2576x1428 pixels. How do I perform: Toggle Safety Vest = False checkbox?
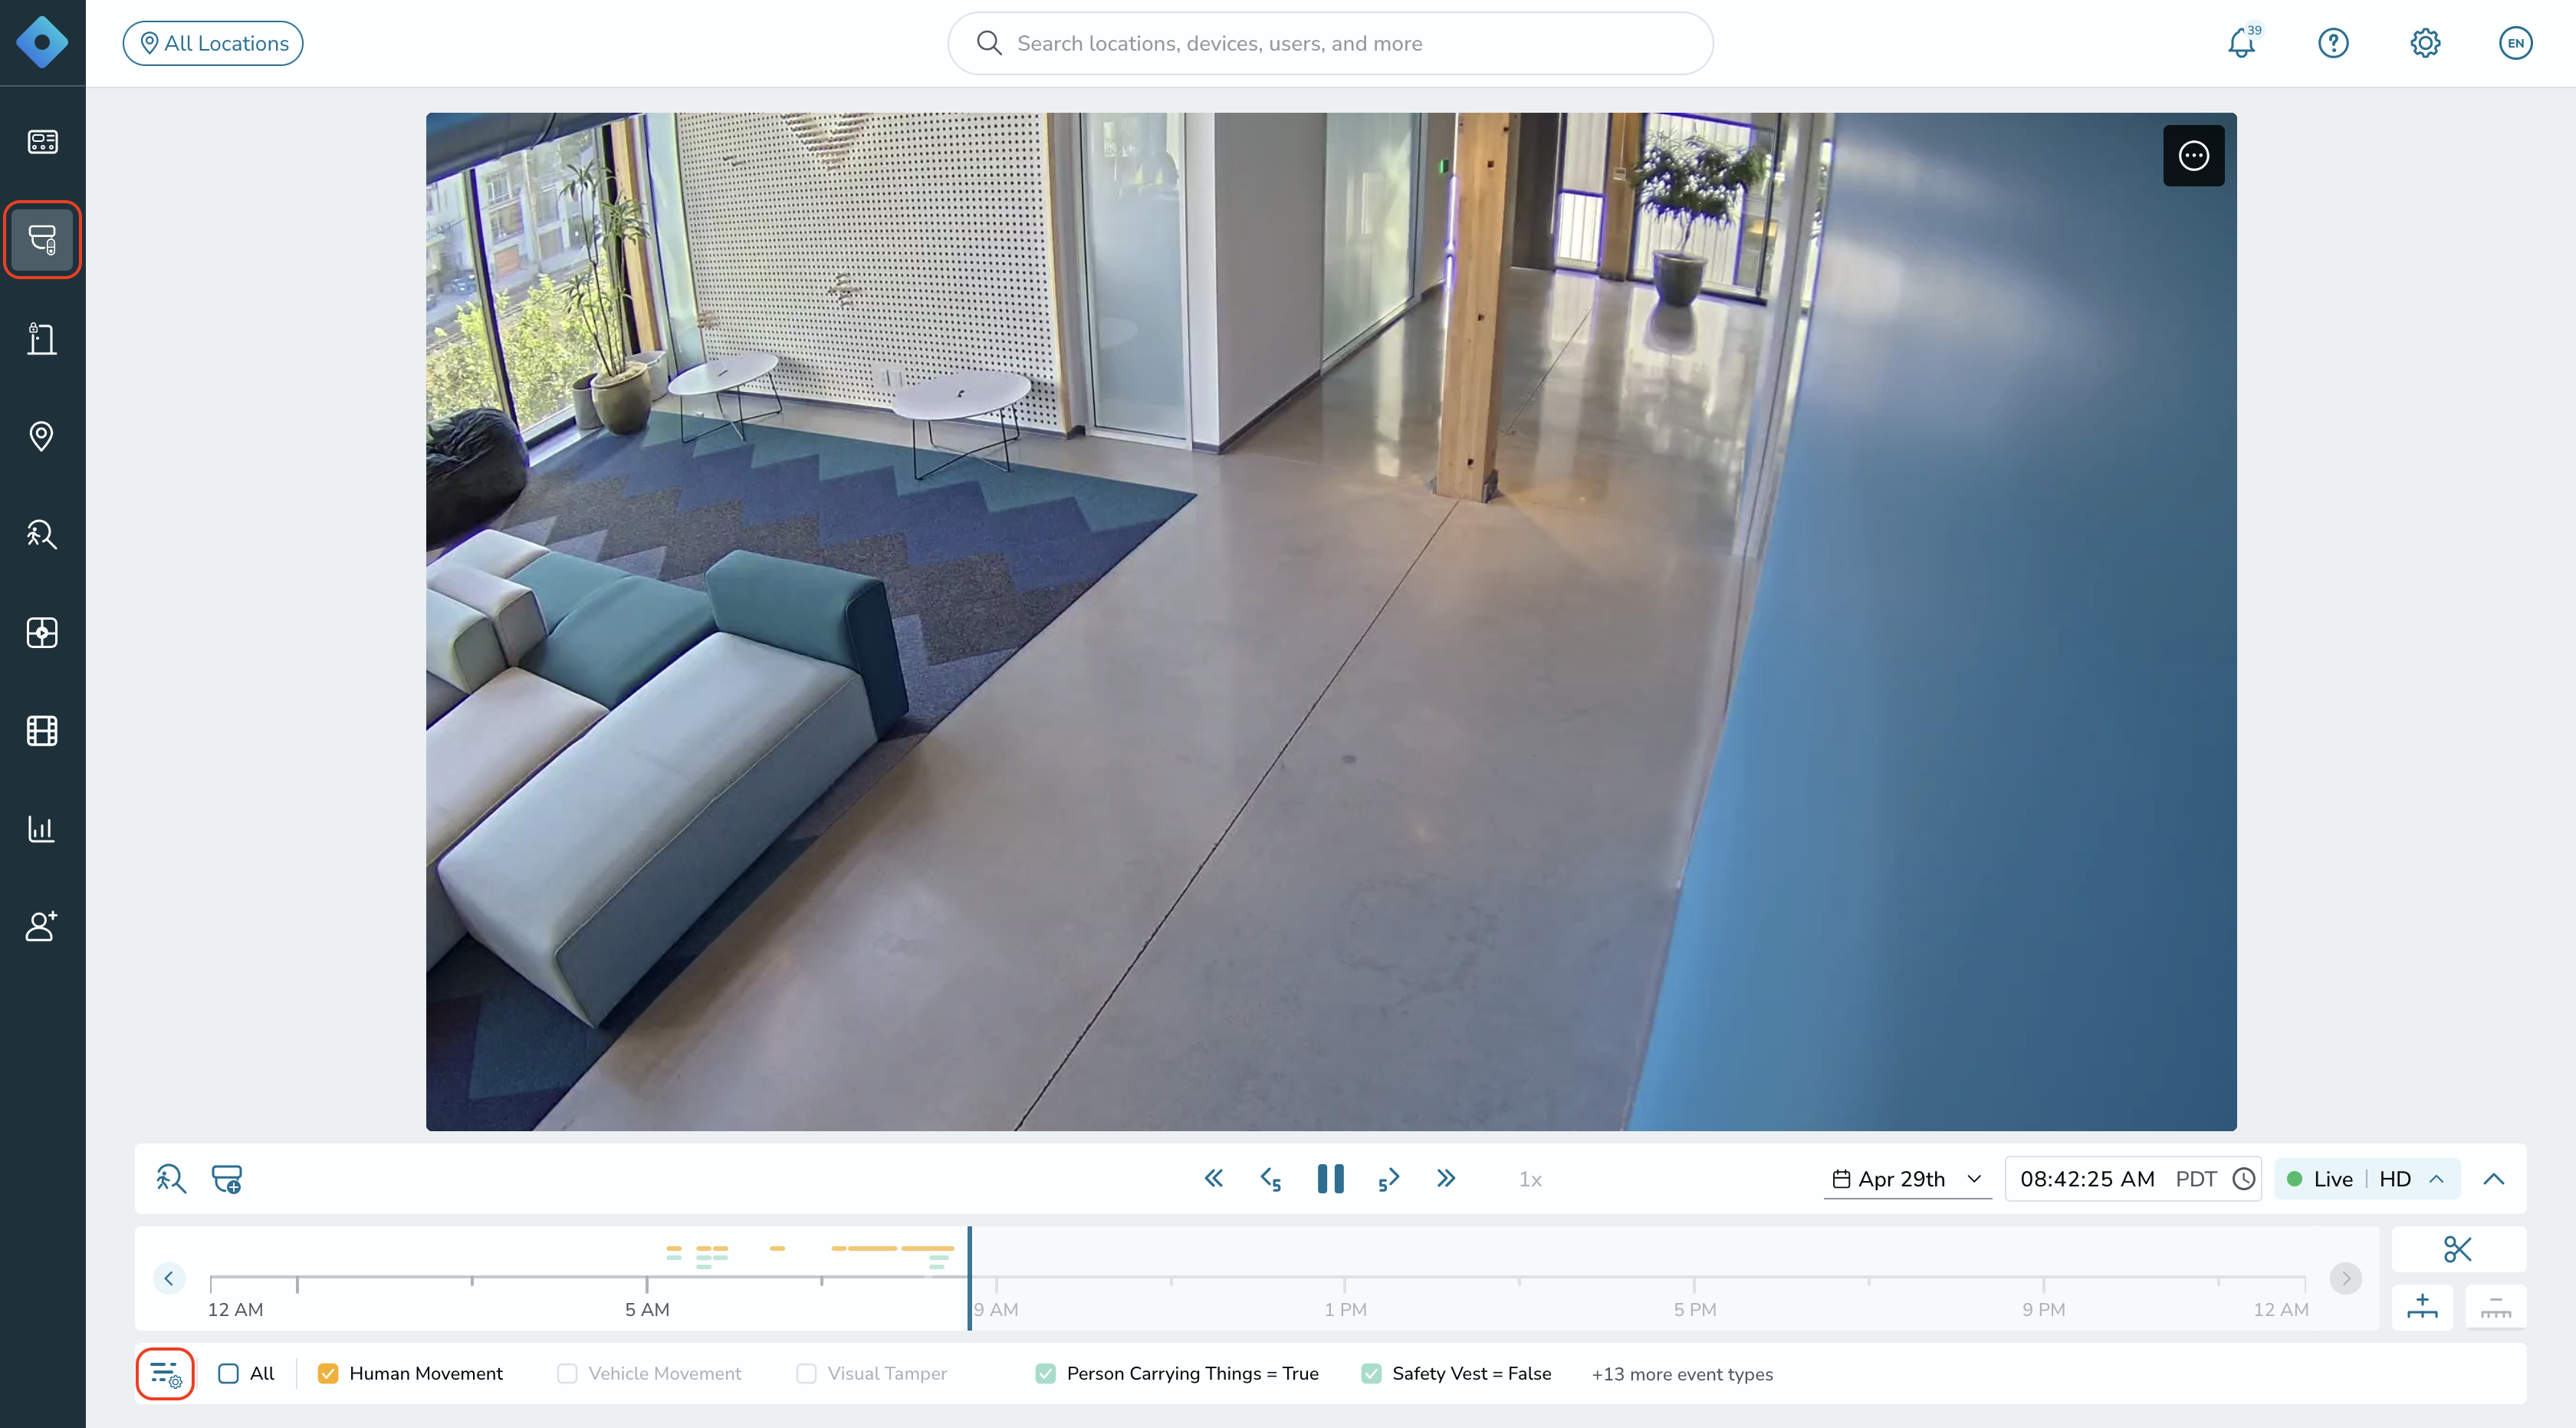pyautogui.click(x=1372, y=1374)
